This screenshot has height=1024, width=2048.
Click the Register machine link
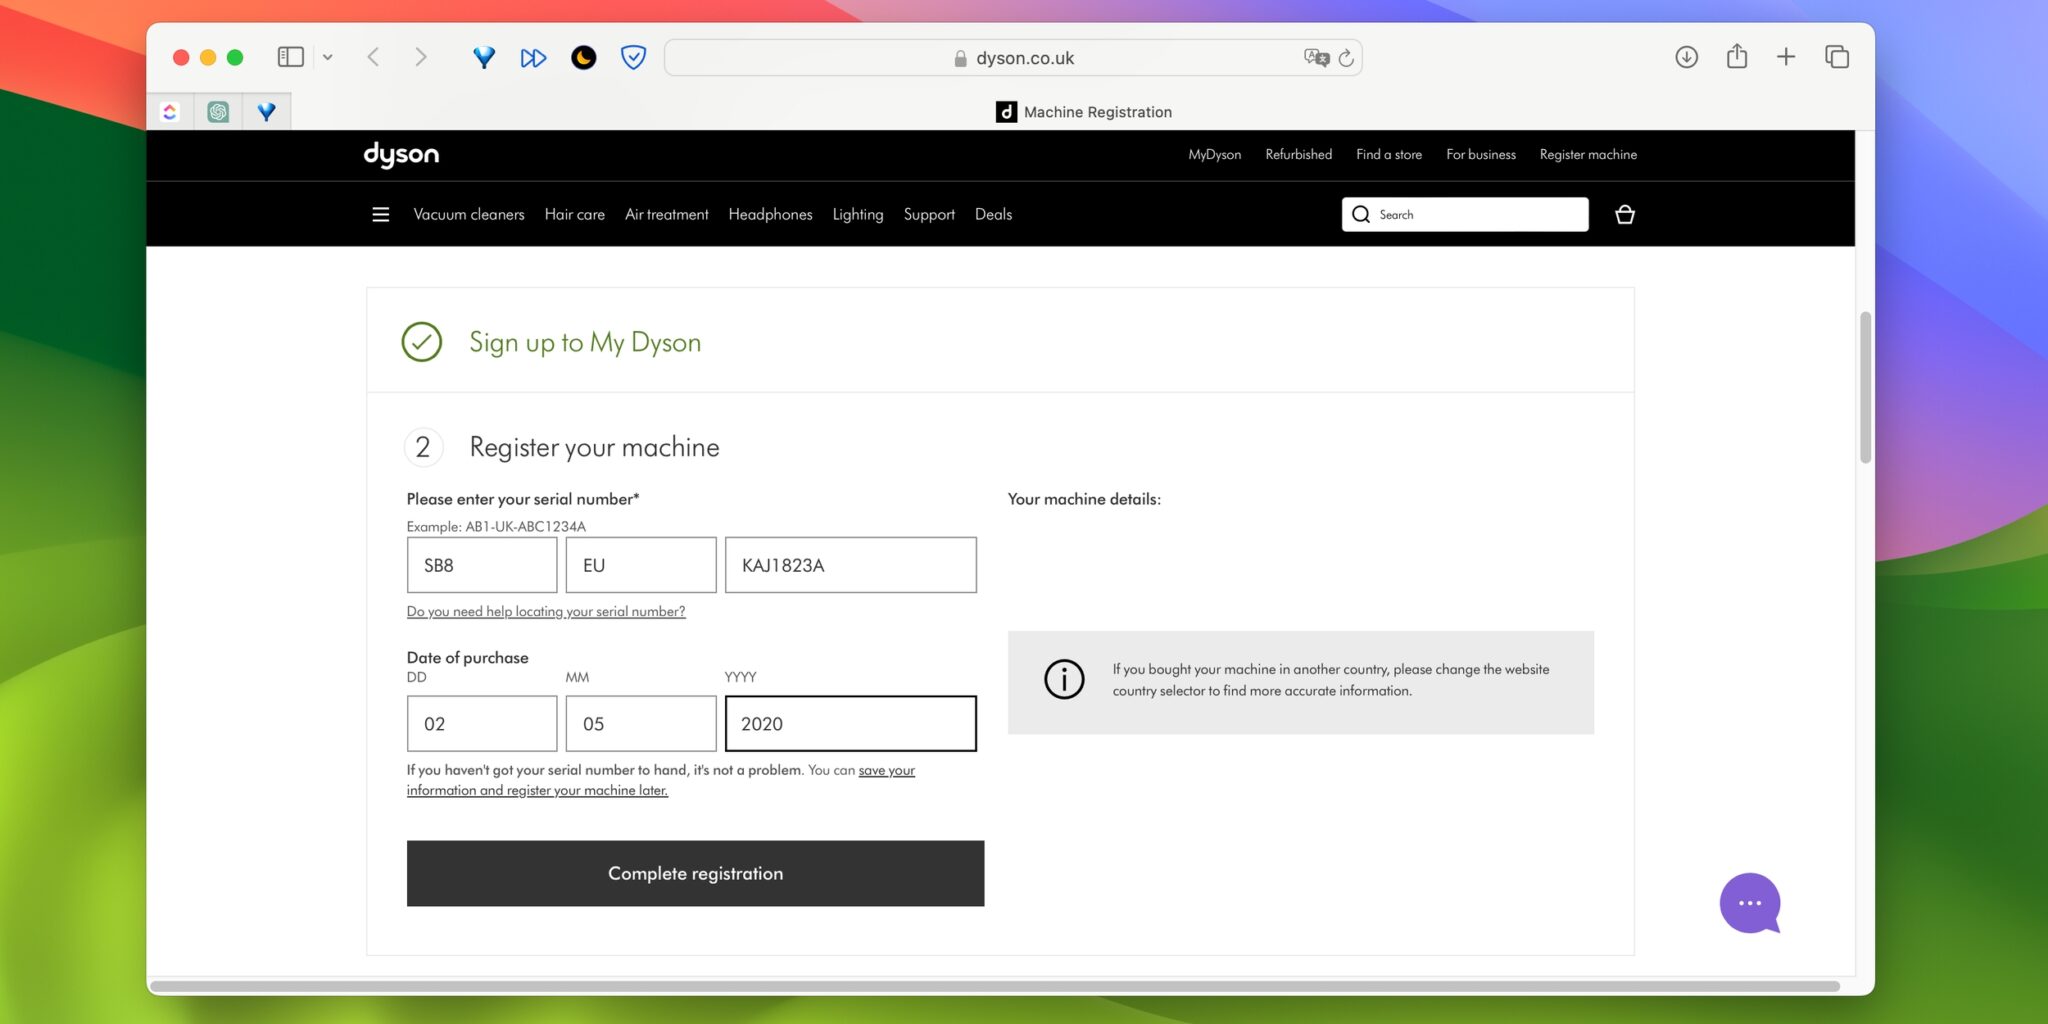1588,154
